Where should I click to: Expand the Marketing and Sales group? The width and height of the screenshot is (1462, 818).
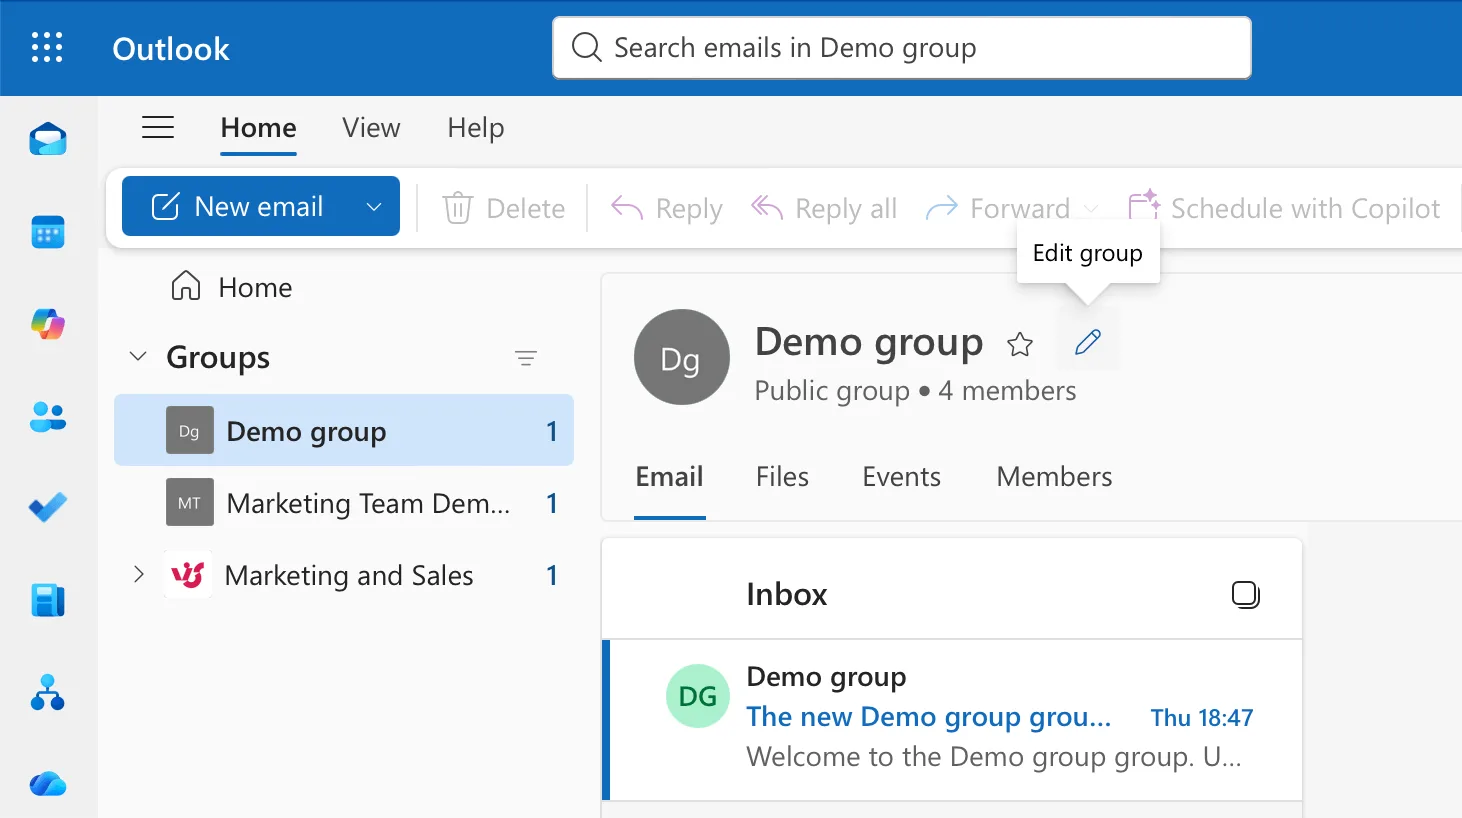(138, 575)
